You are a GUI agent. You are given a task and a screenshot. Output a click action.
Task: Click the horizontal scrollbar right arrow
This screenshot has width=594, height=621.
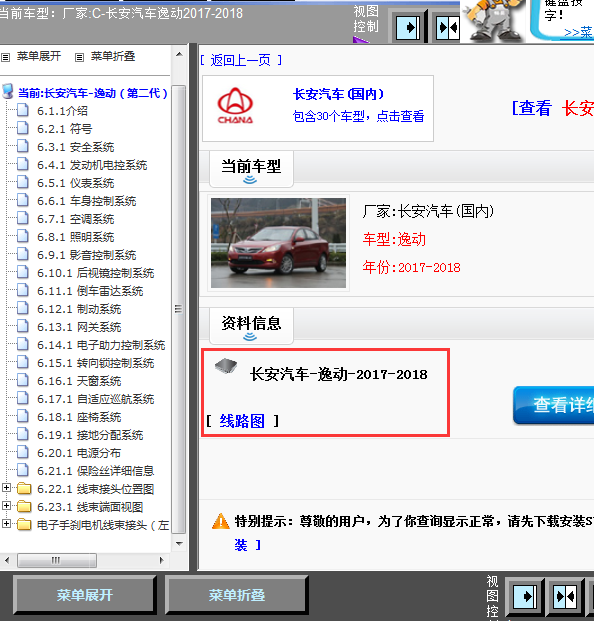point(161,560)
